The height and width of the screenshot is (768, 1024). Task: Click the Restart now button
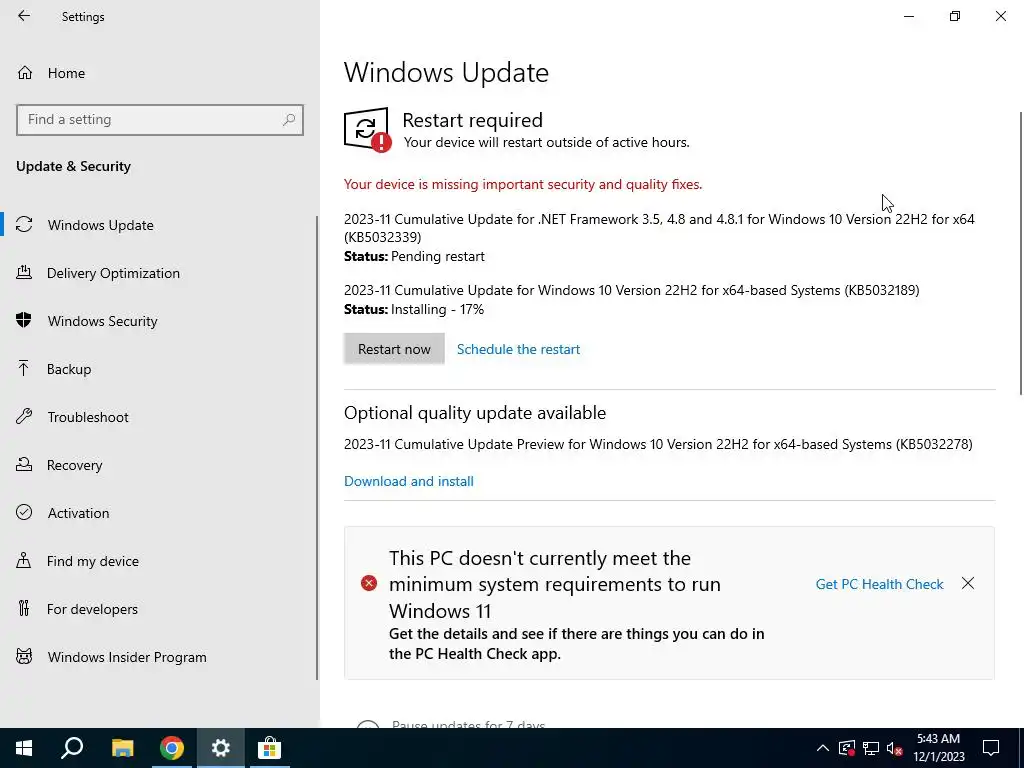(x=394, y=349)
